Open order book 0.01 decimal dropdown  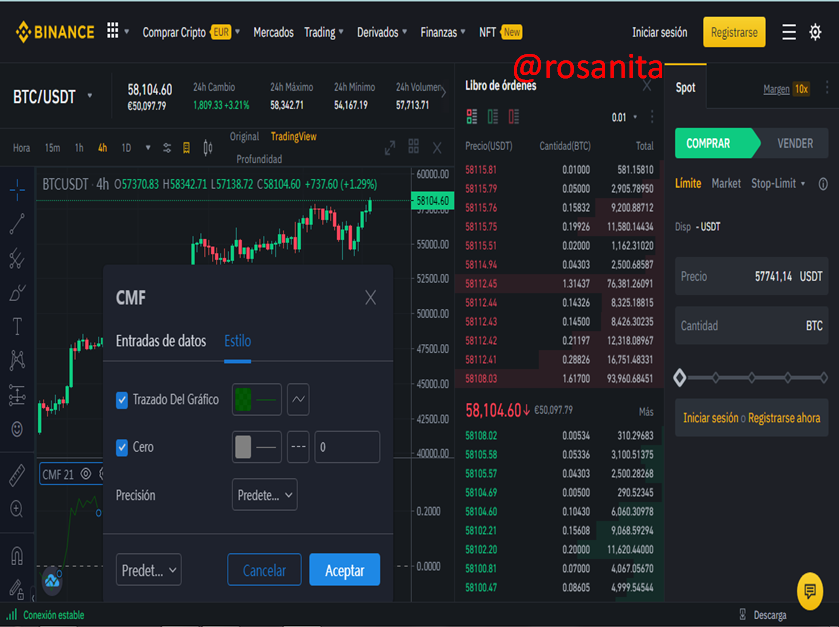(x=624, y=117)
